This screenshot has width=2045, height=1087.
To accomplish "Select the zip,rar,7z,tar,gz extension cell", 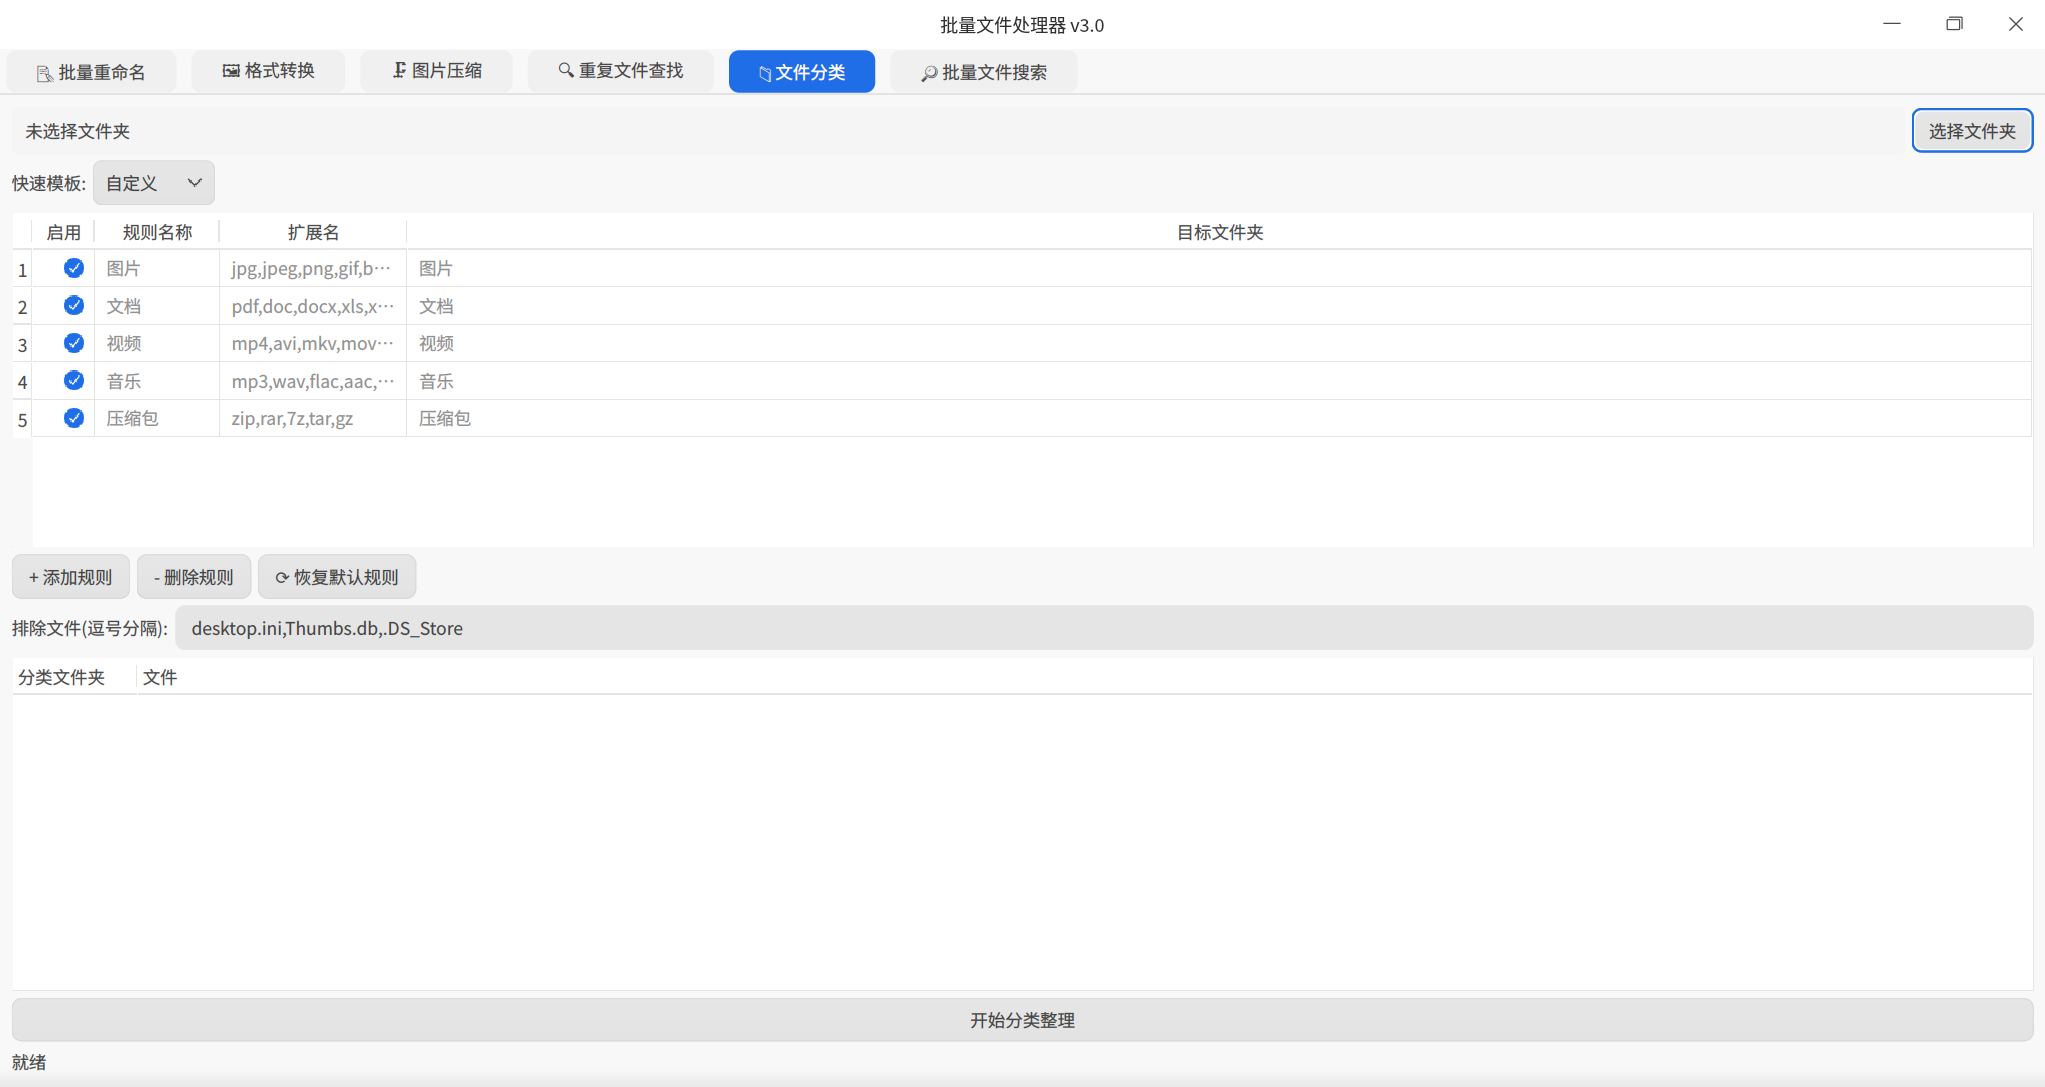I will coord(313,418).
